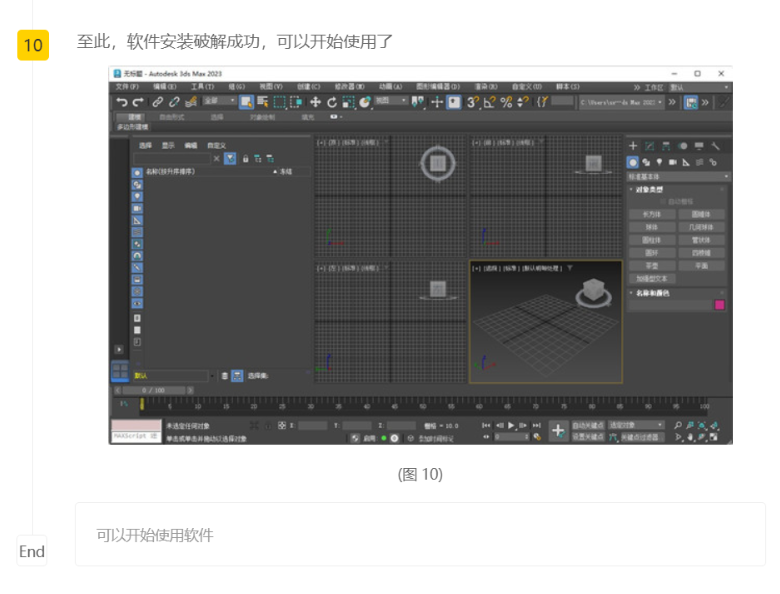780x594 pixels.
Task: Click the magenta object color swatch
Action: point(719,305)
